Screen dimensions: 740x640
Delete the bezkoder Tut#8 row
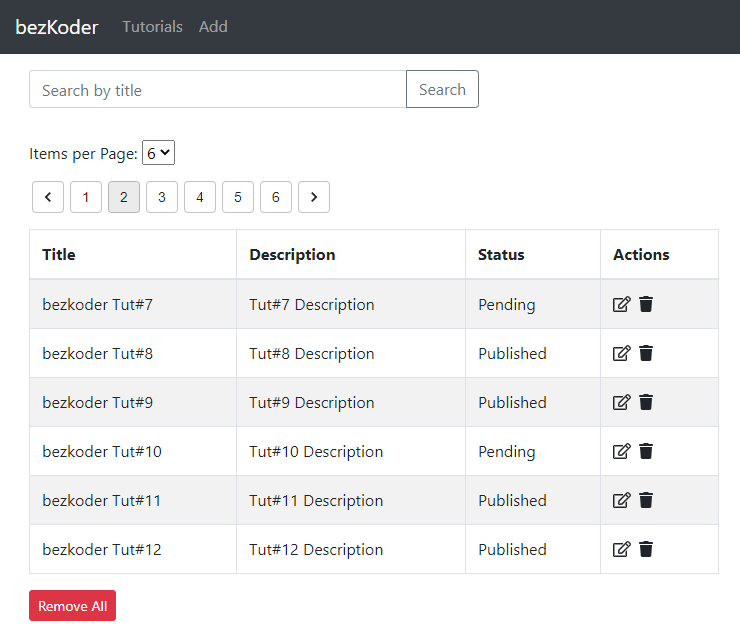[646, 354]
